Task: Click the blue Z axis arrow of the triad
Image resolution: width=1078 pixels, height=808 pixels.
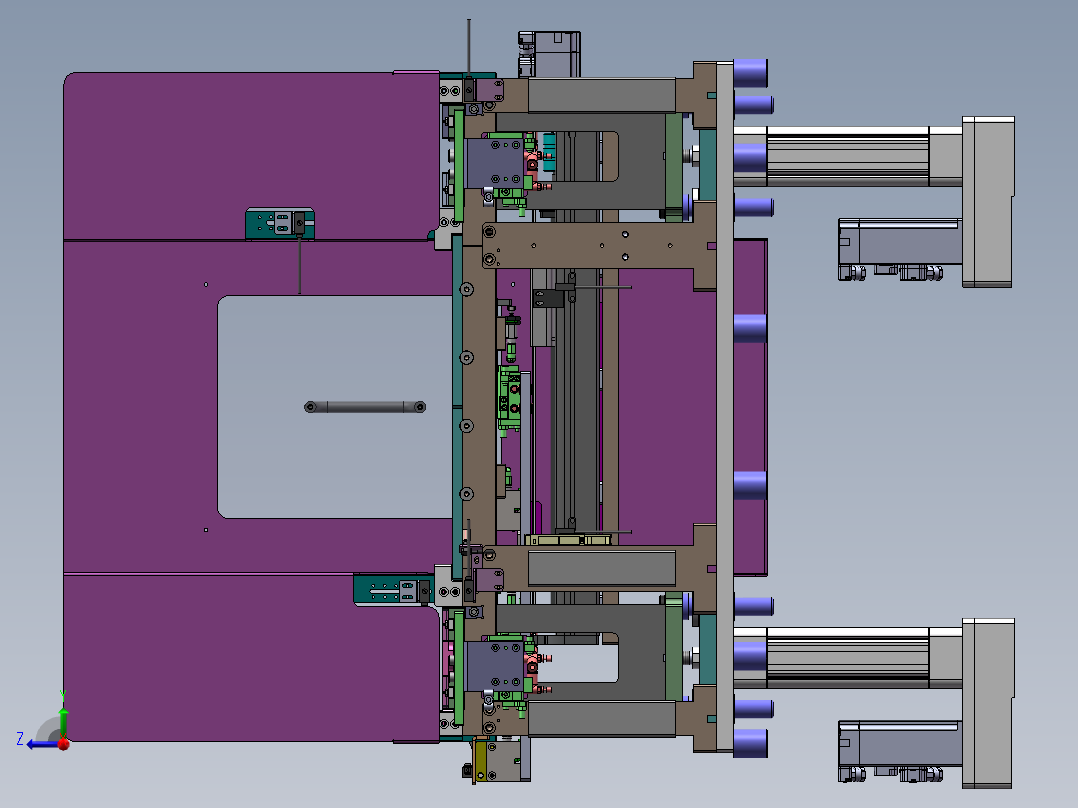Action: (x=41, y=744)
